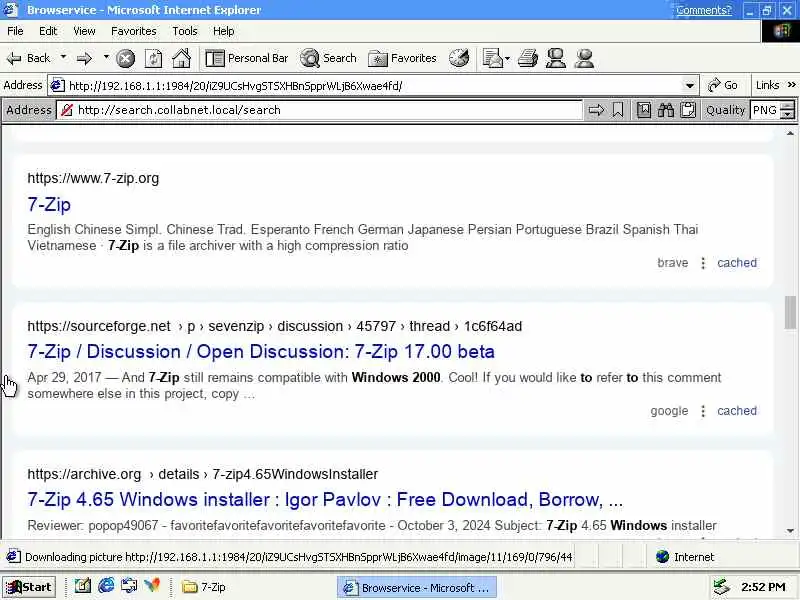Click the insecure page icon in Browservice address
Image resolution: width=800 pixels, height=600 pixels.
(66, 110)
